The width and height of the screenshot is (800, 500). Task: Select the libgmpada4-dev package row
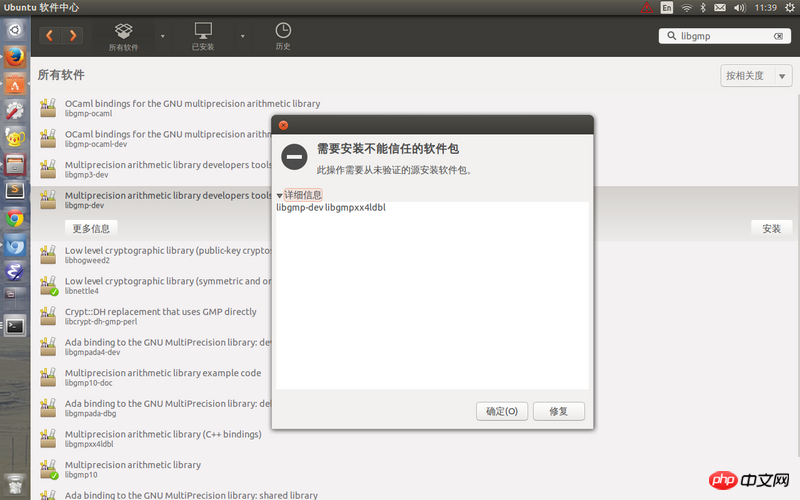tap(153, 346)
